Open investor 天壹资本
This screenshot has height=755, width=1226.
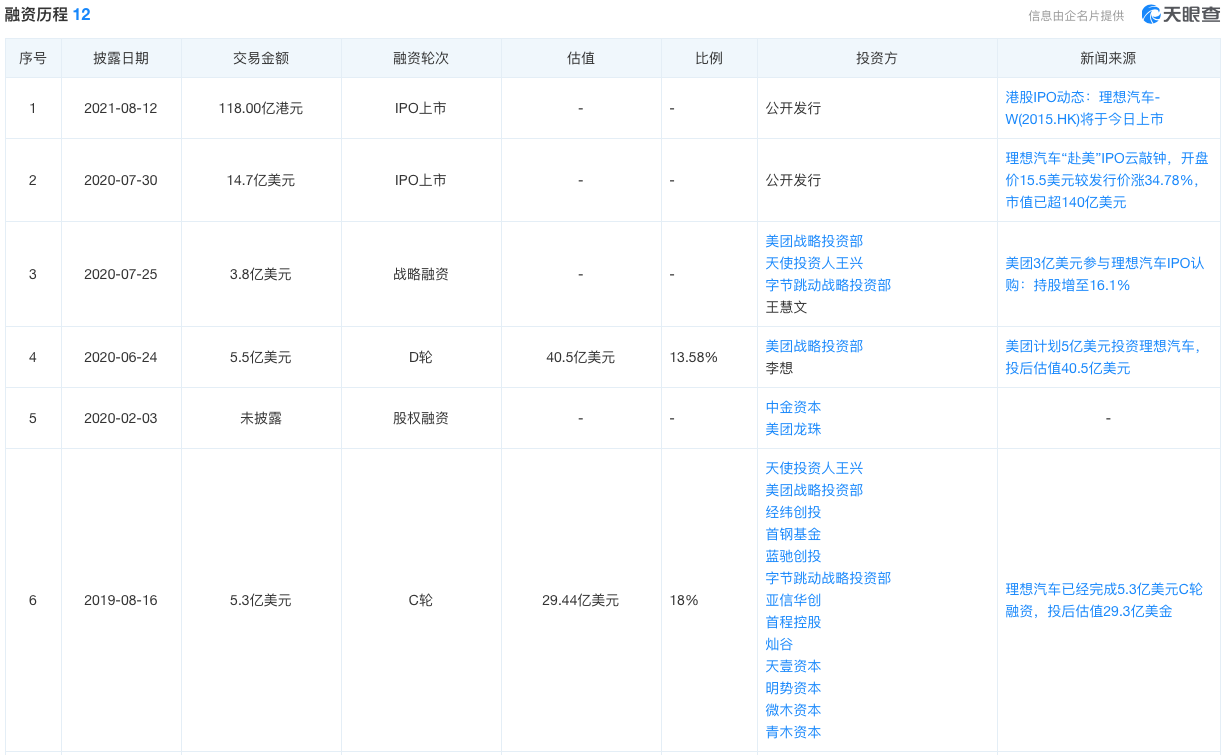pyautogui.click(x=793, y=666)
